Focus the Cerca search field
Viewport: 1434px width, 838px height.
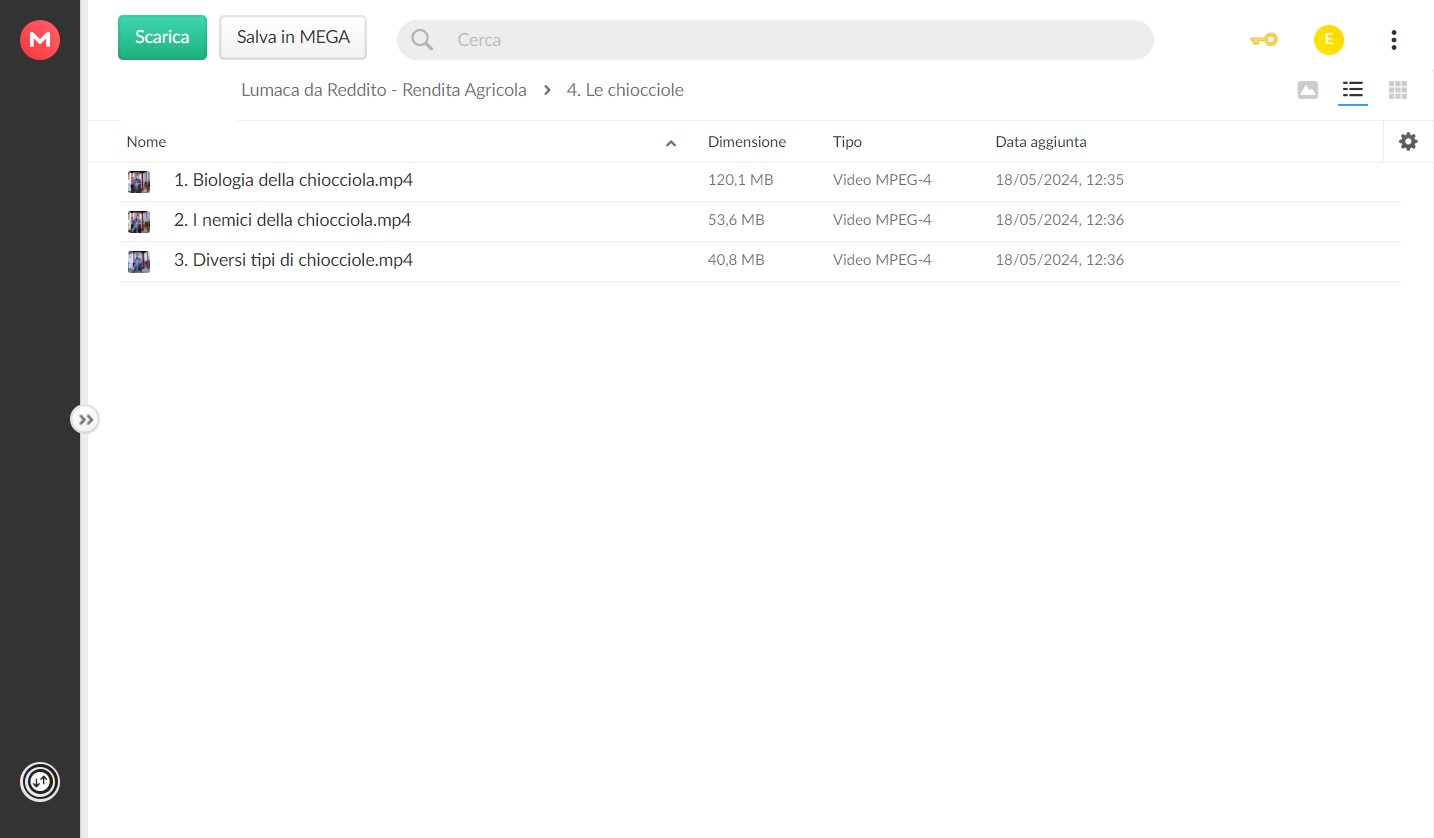pos(775,40)
